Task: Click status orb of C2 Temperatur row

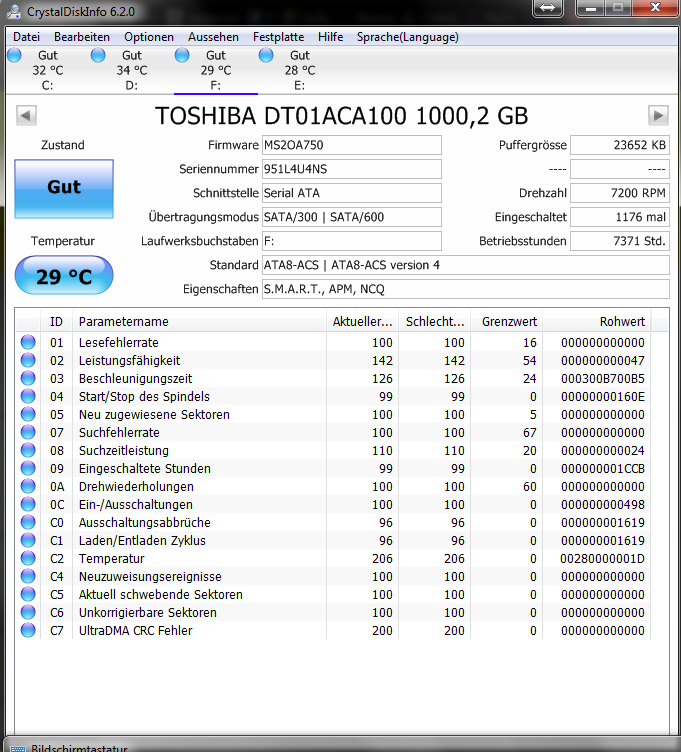Action: tap(28, 558)
